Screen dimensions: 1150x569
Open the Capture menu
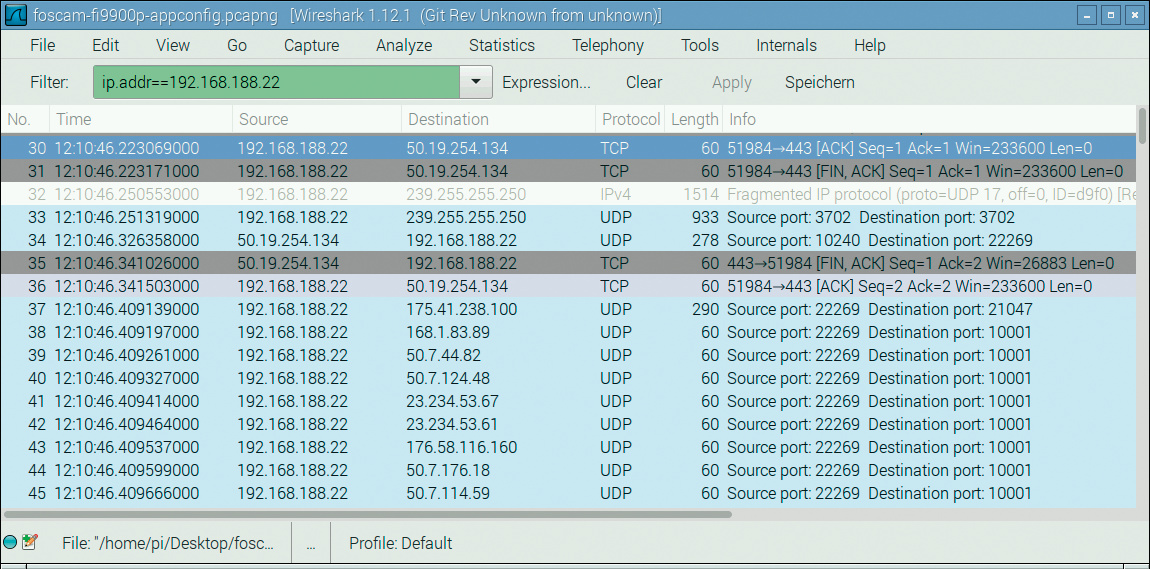pyautogui.click(x=312, y=45)
